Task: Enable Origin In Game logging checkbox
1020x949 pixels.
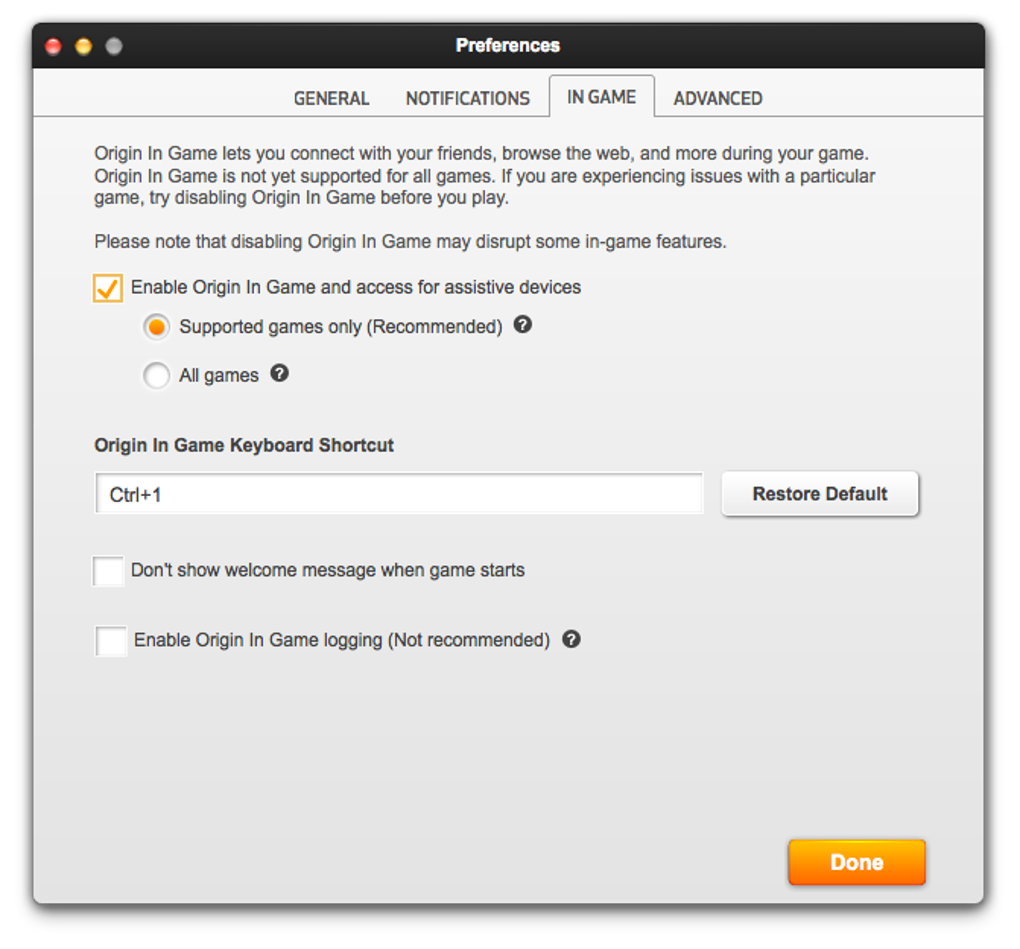Action: [111, 640]
